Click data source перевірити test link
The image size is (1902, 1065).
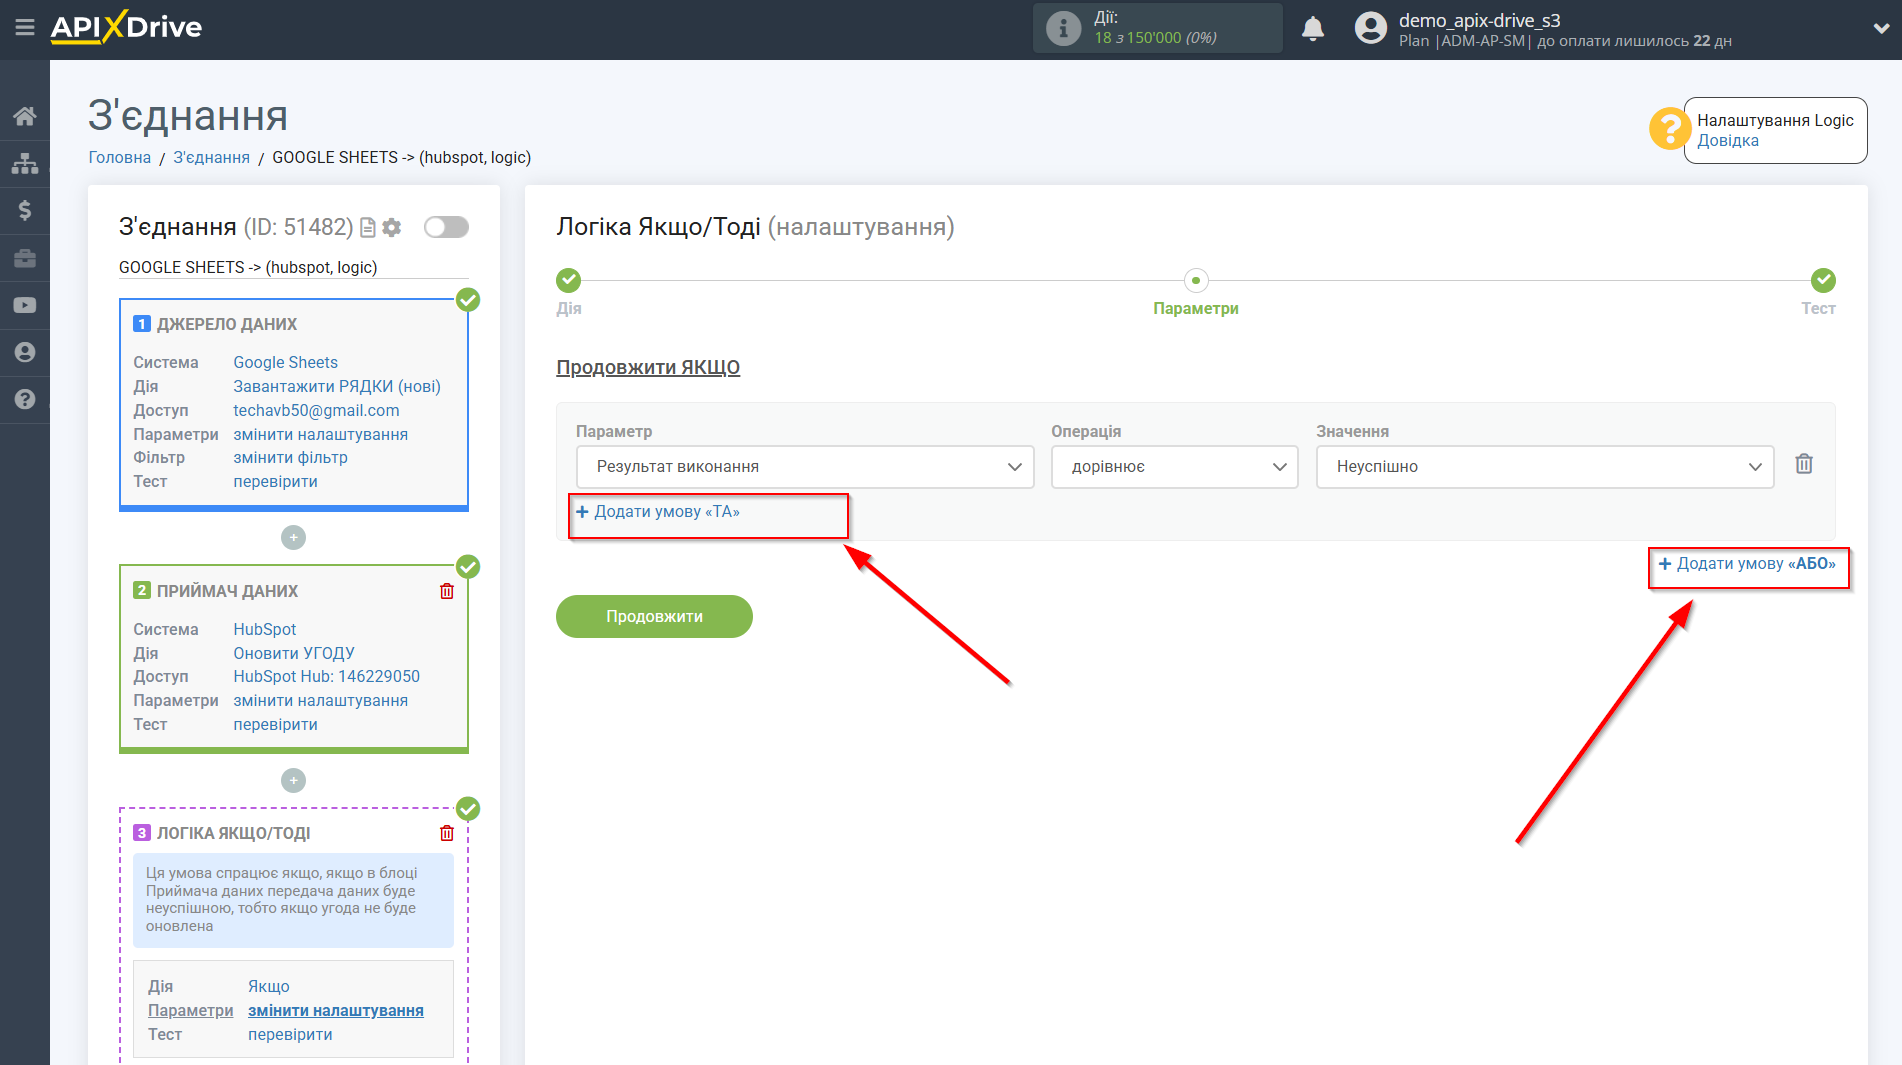pos(275,481)
